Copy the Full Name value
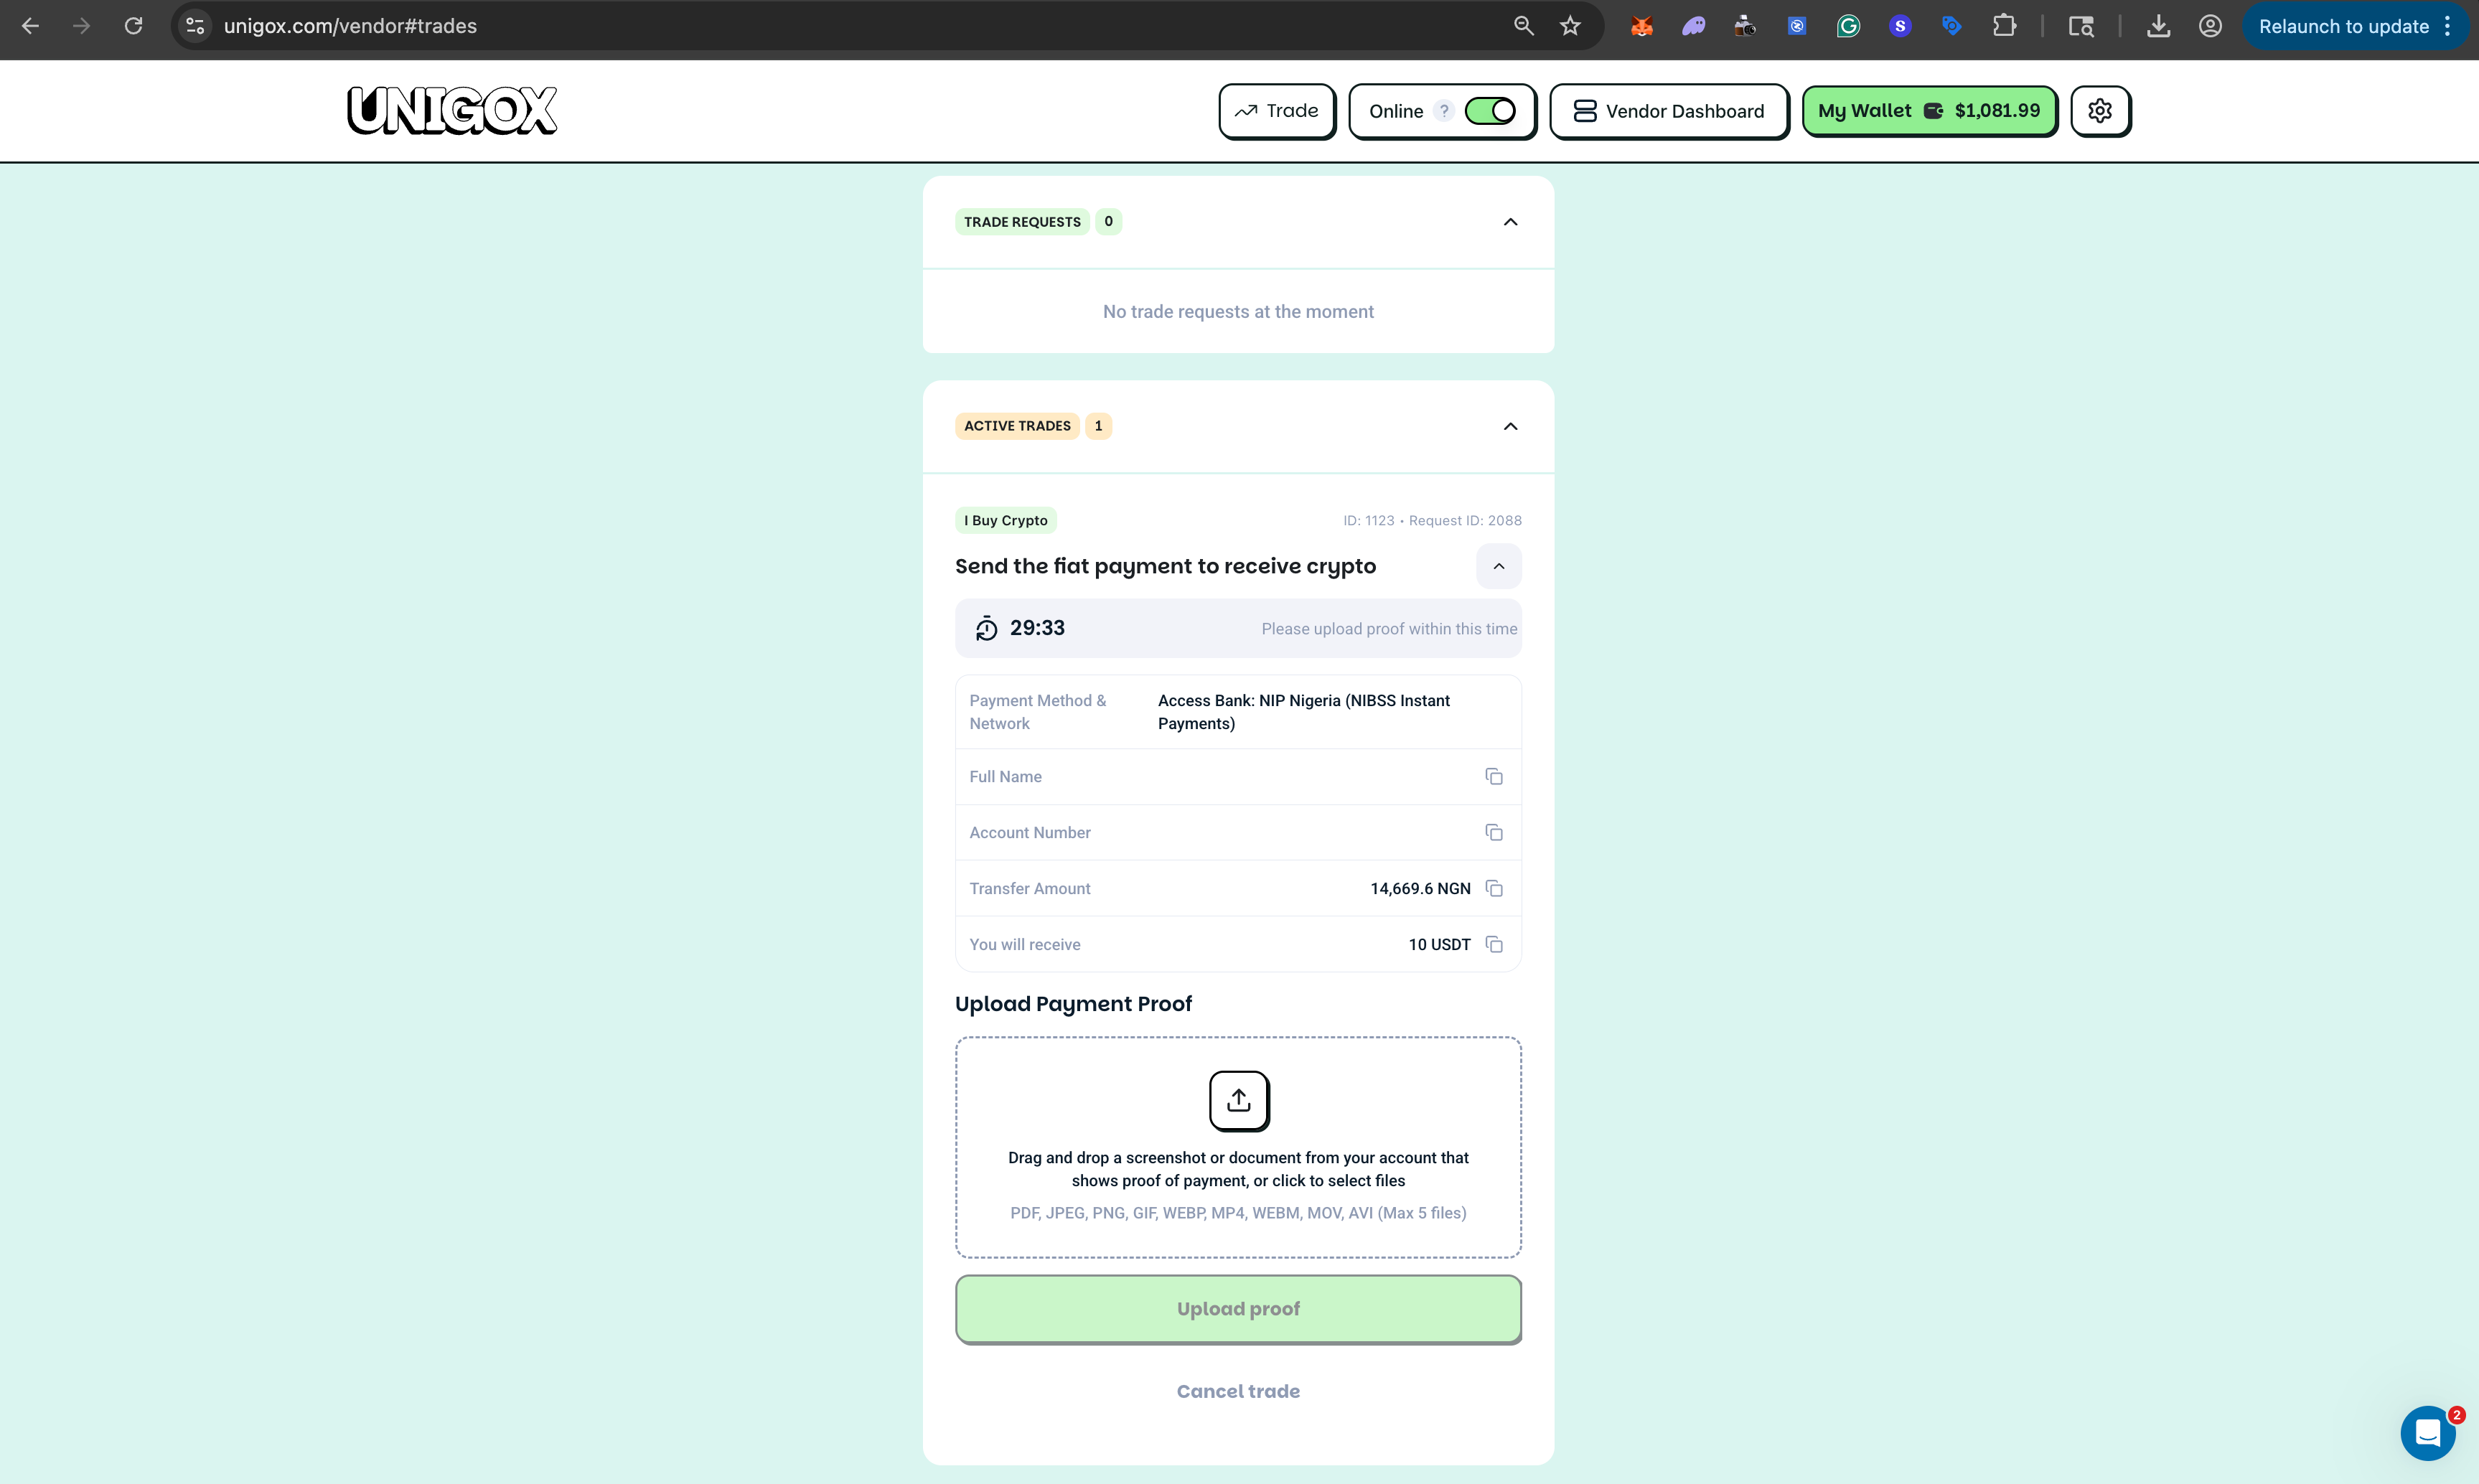This screenshot has width=2479, height=1484. [x=1494, y=777]
